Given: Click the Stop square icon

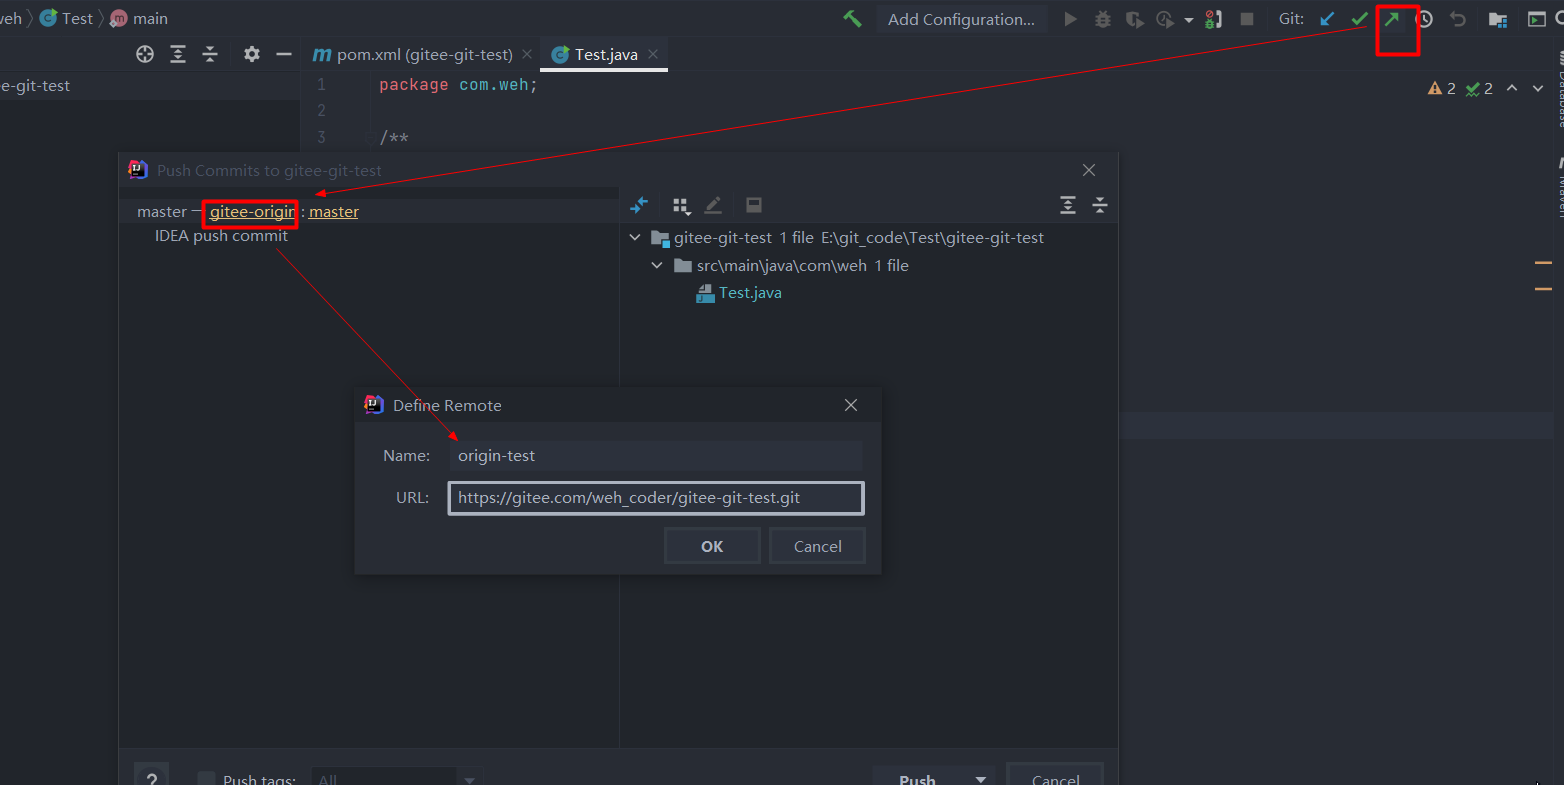Looking at the screenshot, I should click(x=1246, y=19).
